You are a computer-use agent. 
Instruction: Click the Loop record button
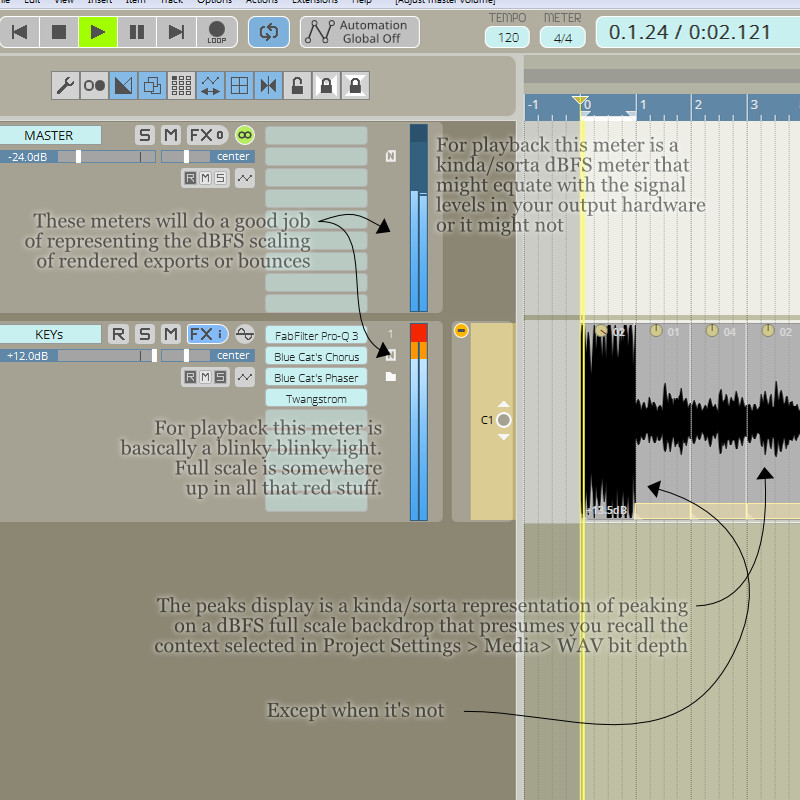click(x=217, y=32)
